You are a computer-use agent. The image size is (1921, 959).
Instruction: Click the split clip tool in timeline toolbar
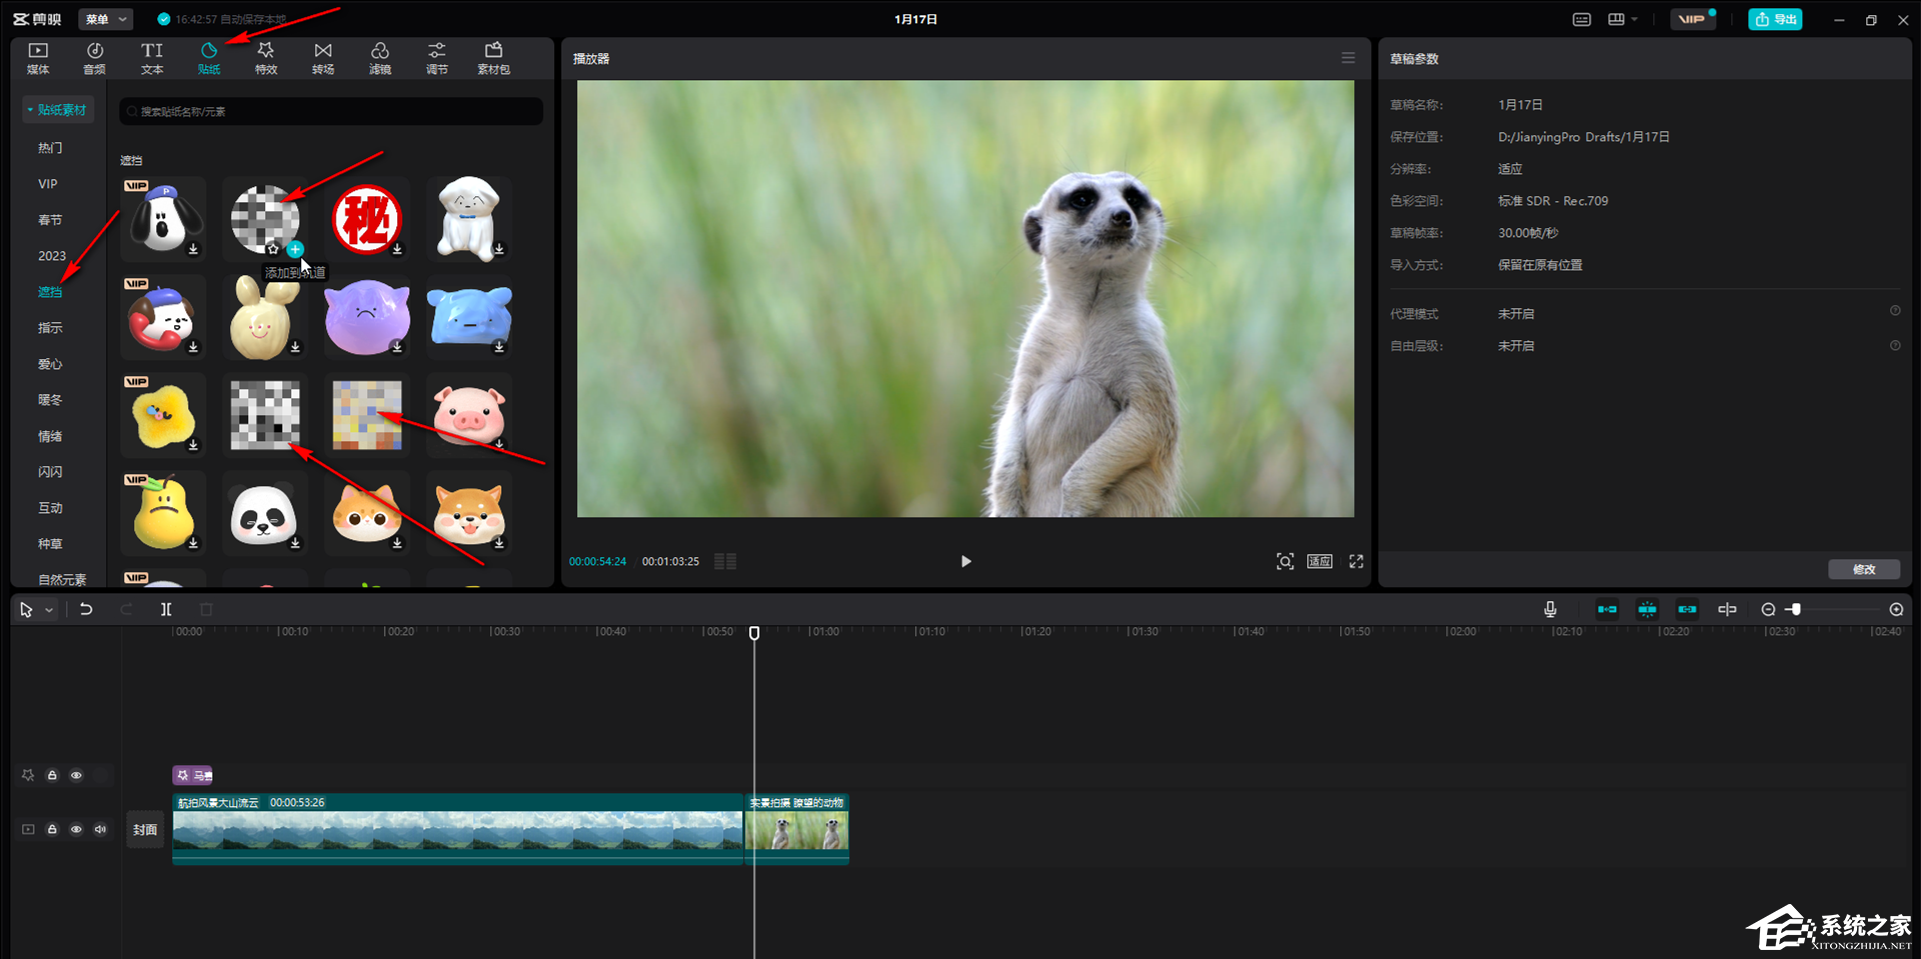166,609
